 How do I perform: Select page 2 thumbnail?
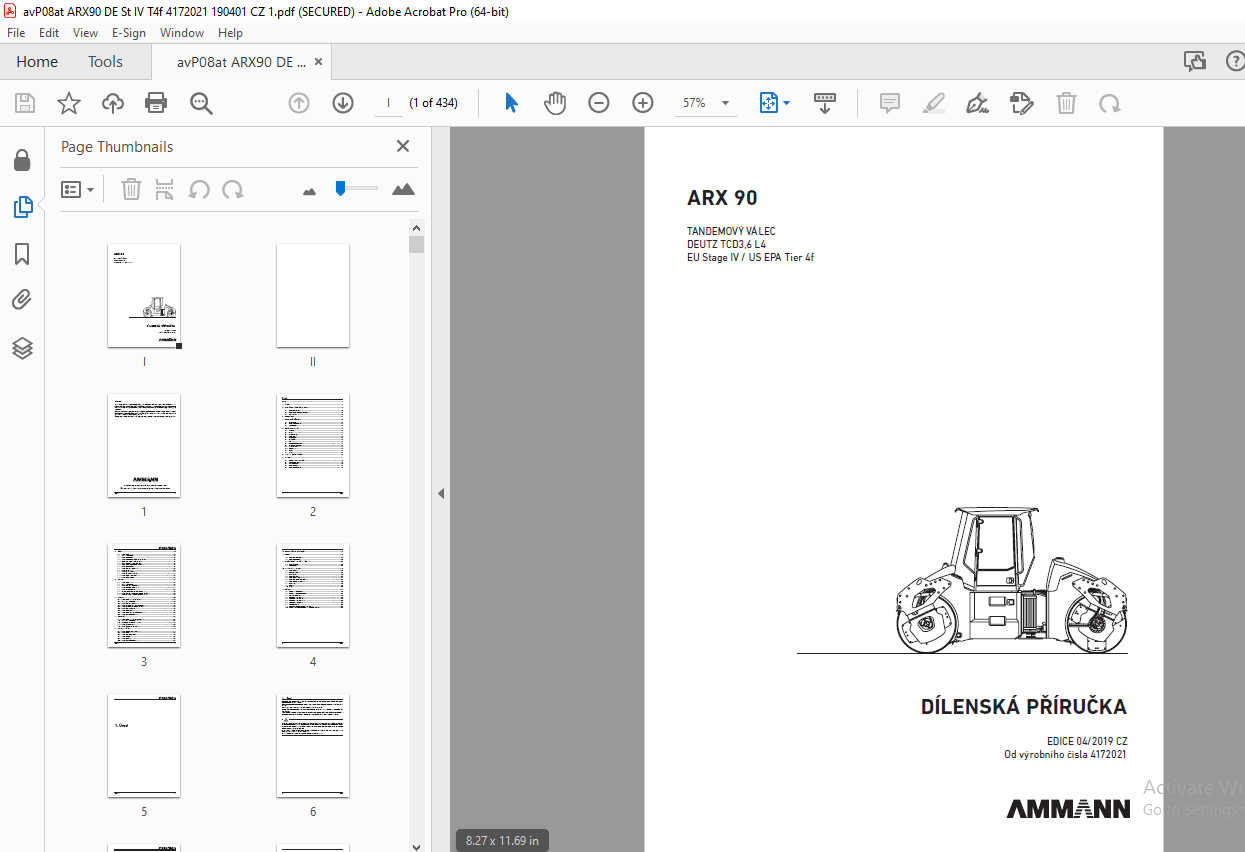click(x=313, y=446)
